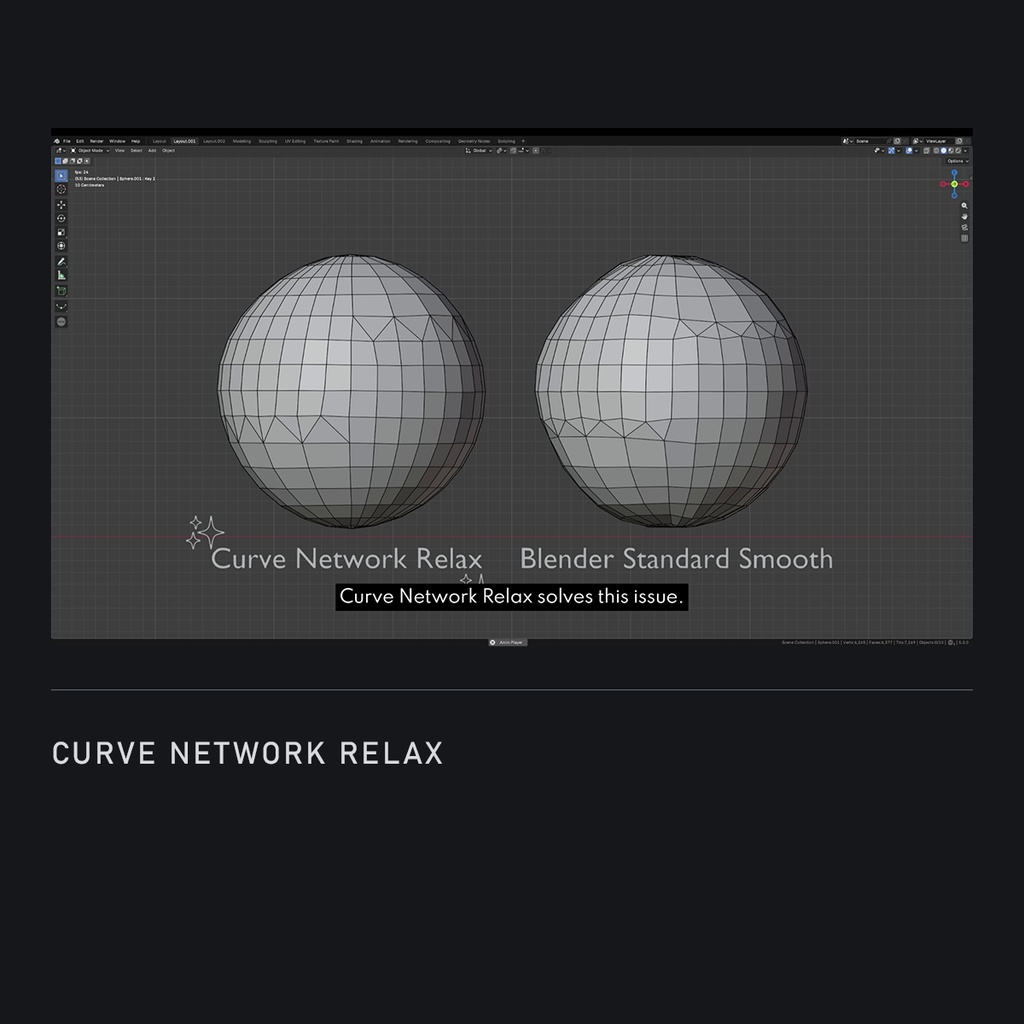The width and height of the screenshot is (1024, 1024).
Task: Toggle viewport gizmos button
Action: click(891, 151)
